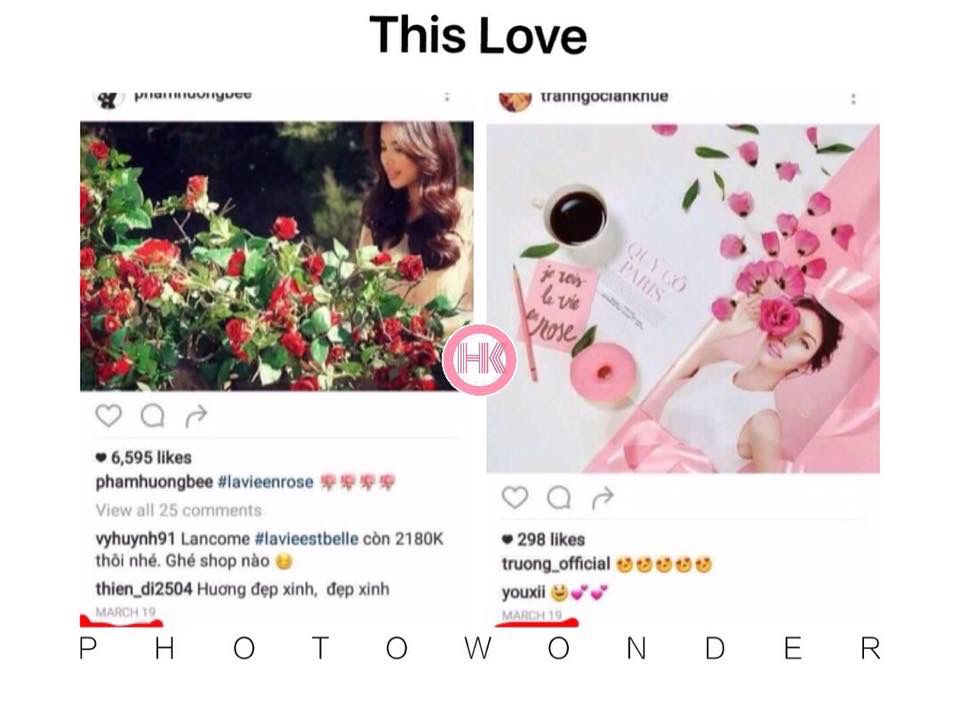Open the pink rose petals coffee photo
The width and height of the screenshot is (960, 720).
[x=683, y=299]
